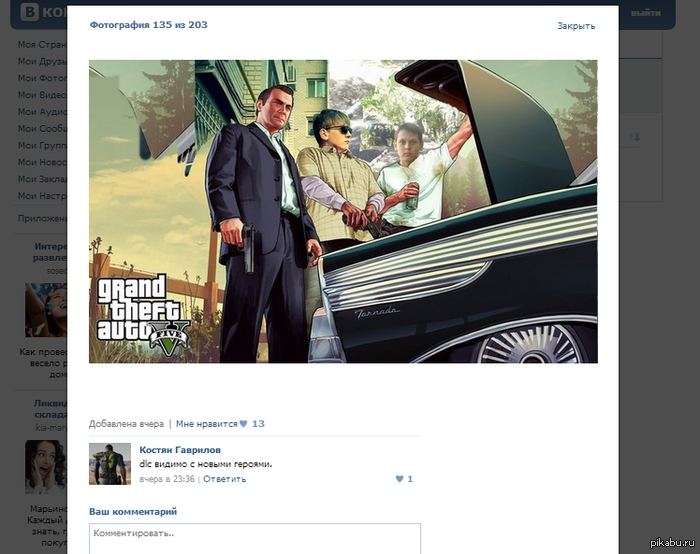
Task: Open Костян Гаврилов's profile name link
Action: click(x=180, y=450)
